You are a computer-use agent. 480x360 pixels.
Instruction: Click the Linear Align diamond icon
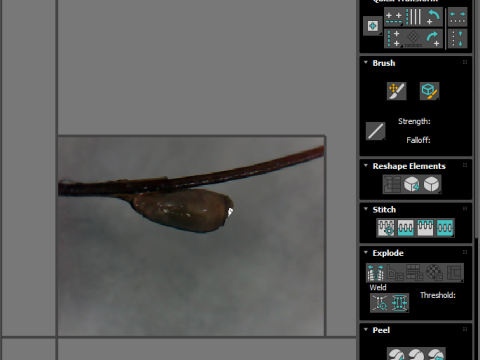414,39
